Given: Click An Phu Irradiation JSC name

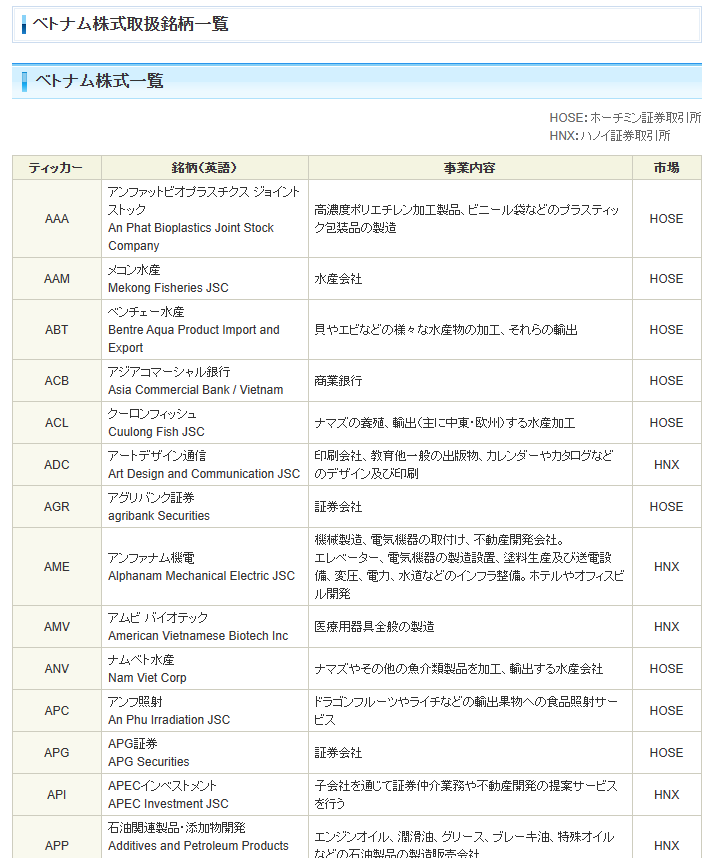Looking at the screenshot, I should [x=169, y=720].
